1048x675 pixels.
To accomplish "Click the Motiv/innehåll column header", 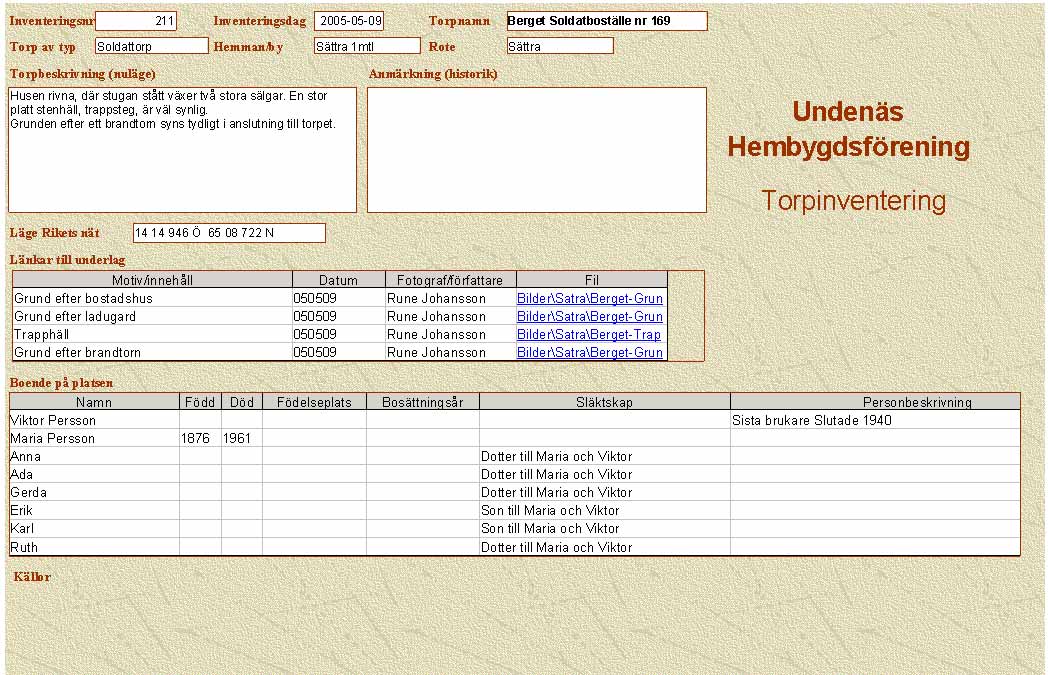I will tap(152, 280).
